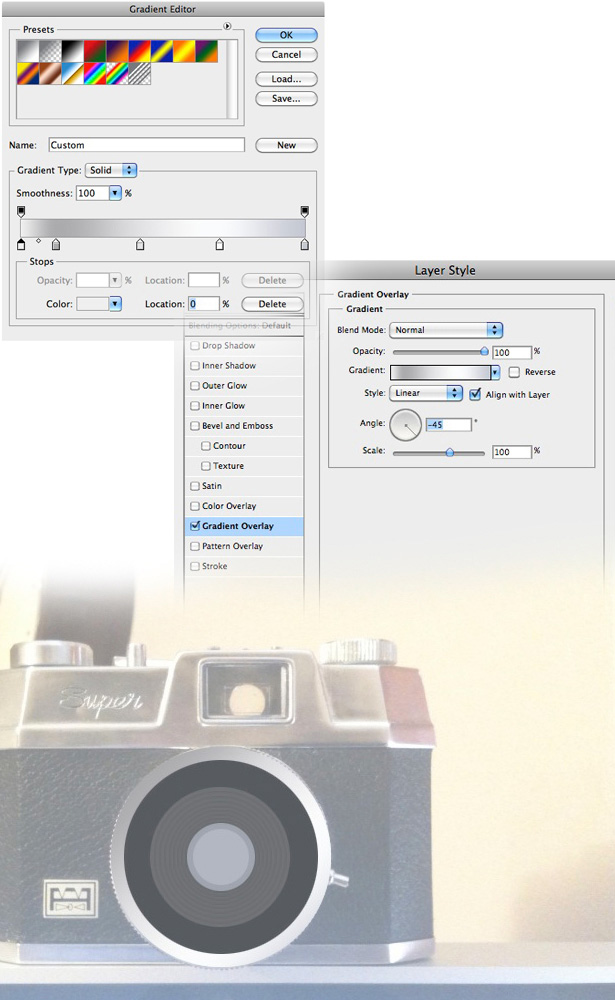
Task: Select the Black, White gradient preset
Action: tap(73, 51)
